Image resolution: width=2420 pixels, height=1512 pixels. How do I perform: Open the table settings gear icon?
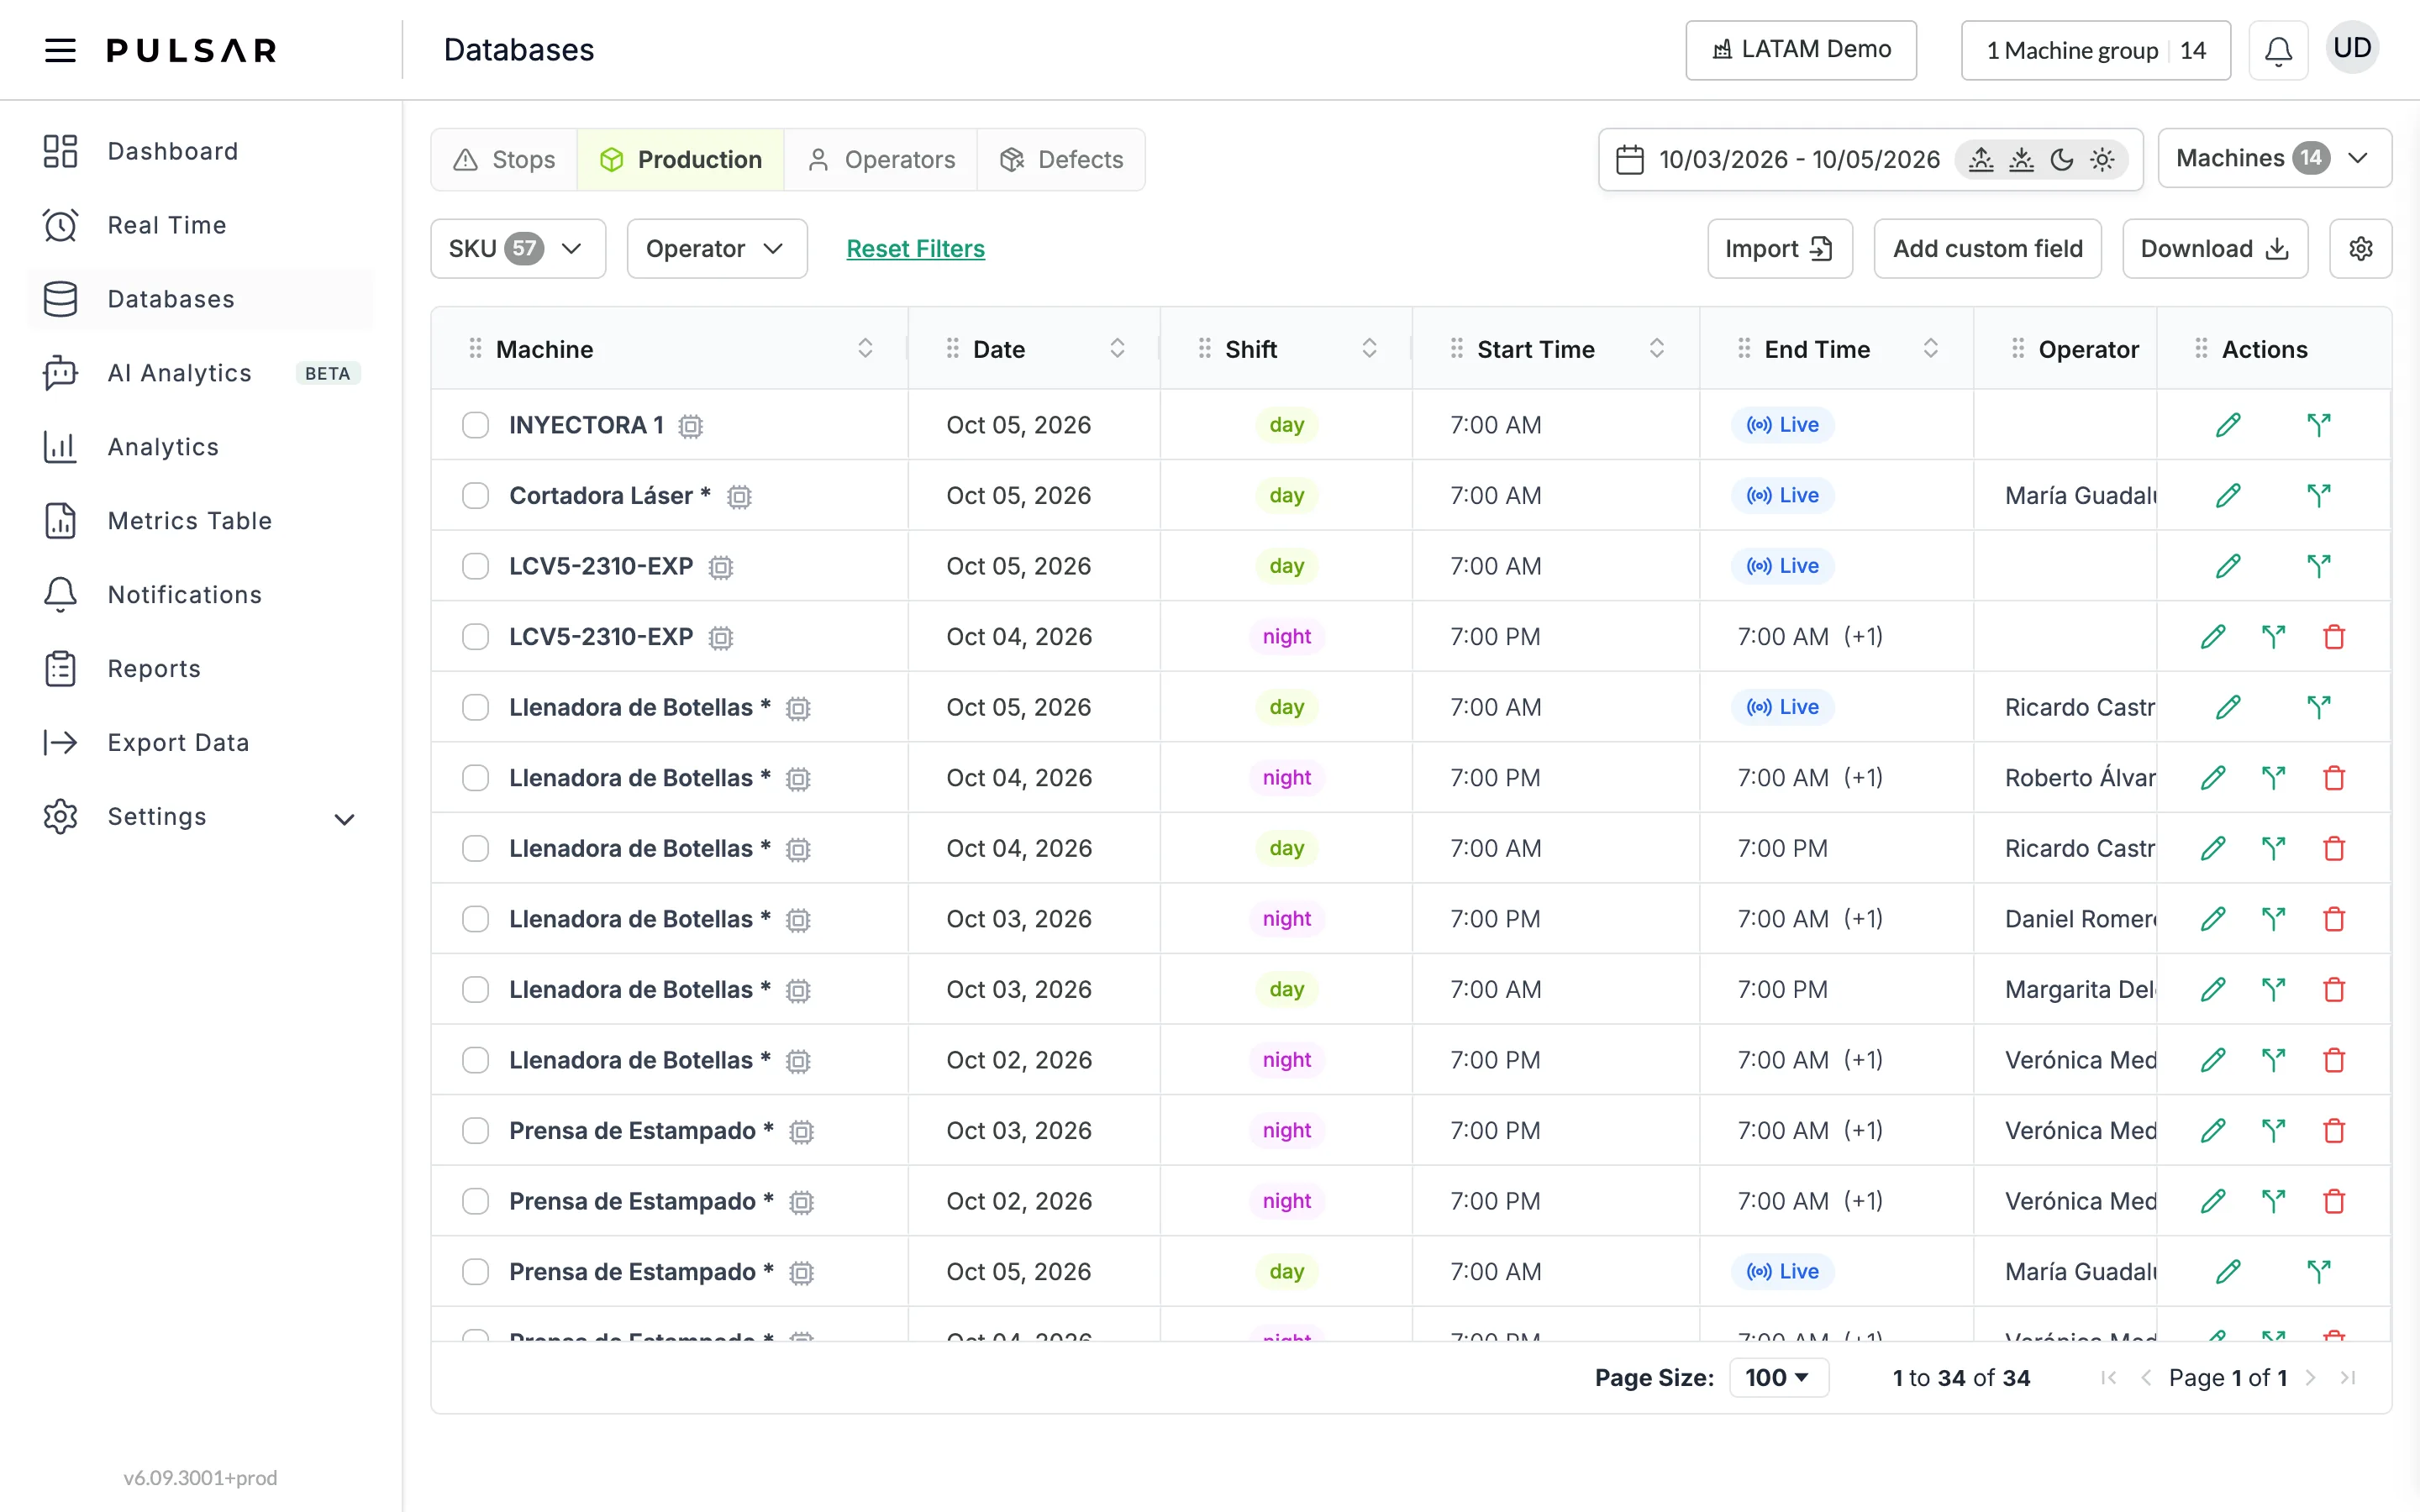[2360, 248]
